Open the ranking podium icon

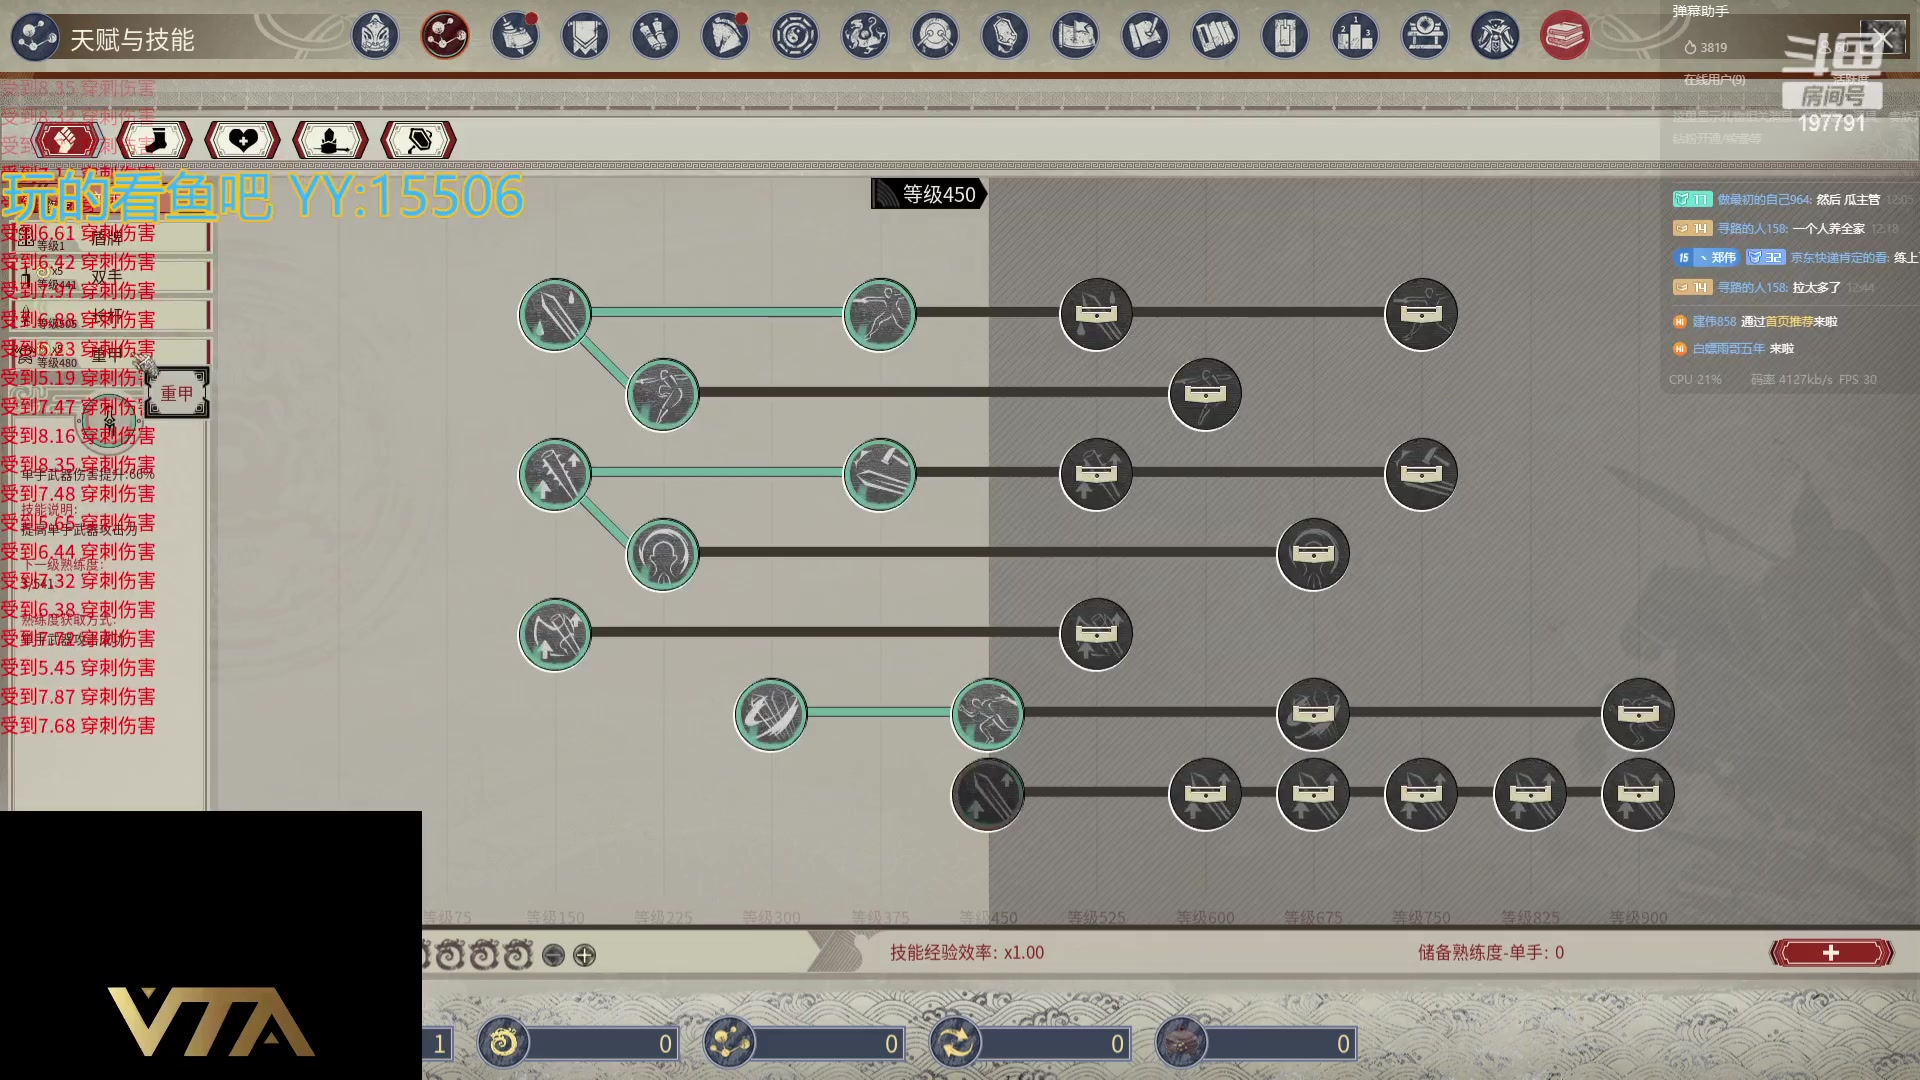(x=1355, y=37)
